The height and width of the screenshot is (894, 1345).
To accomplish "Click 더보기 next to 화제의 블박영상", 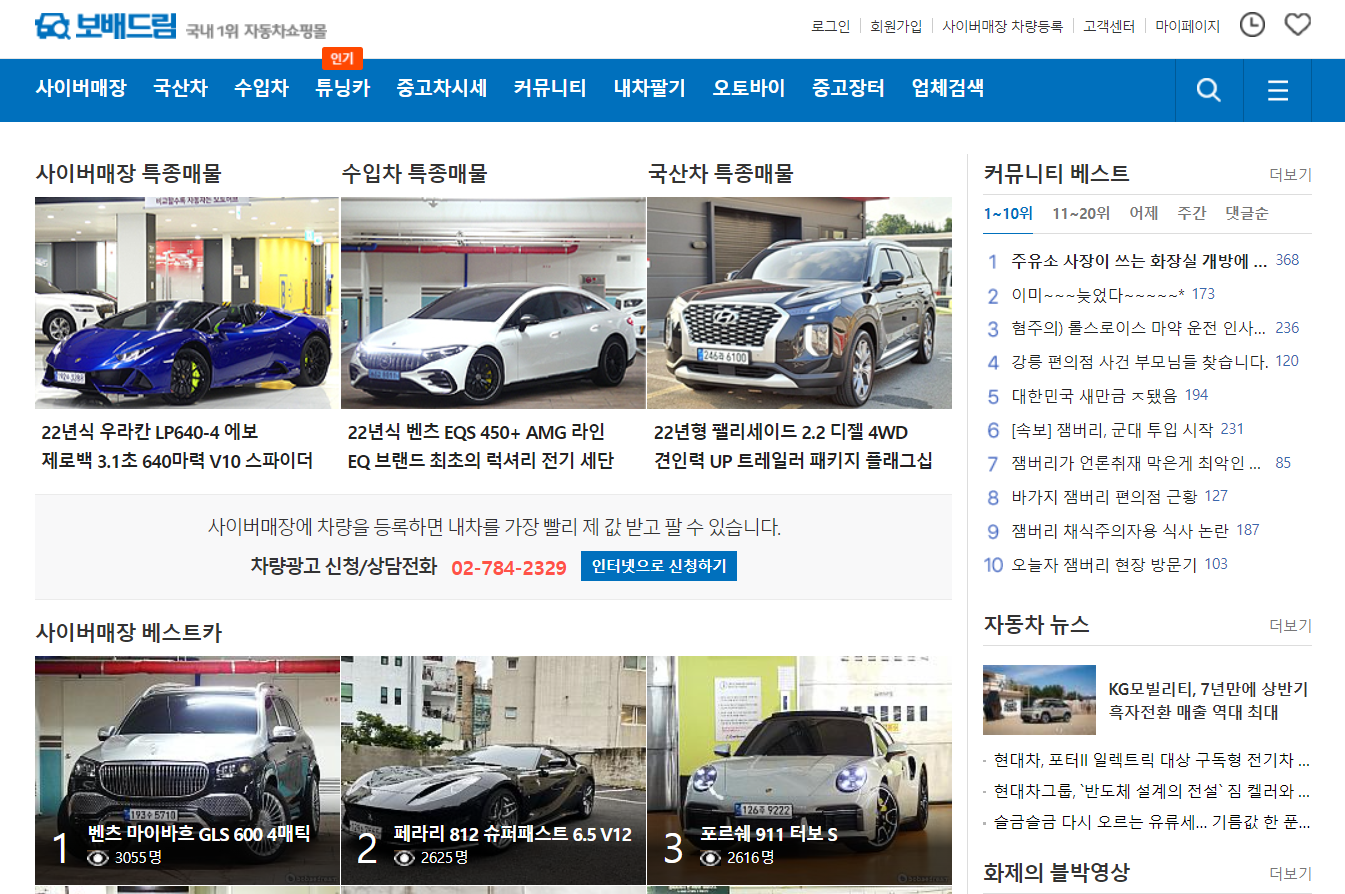I will [1290, 873].
